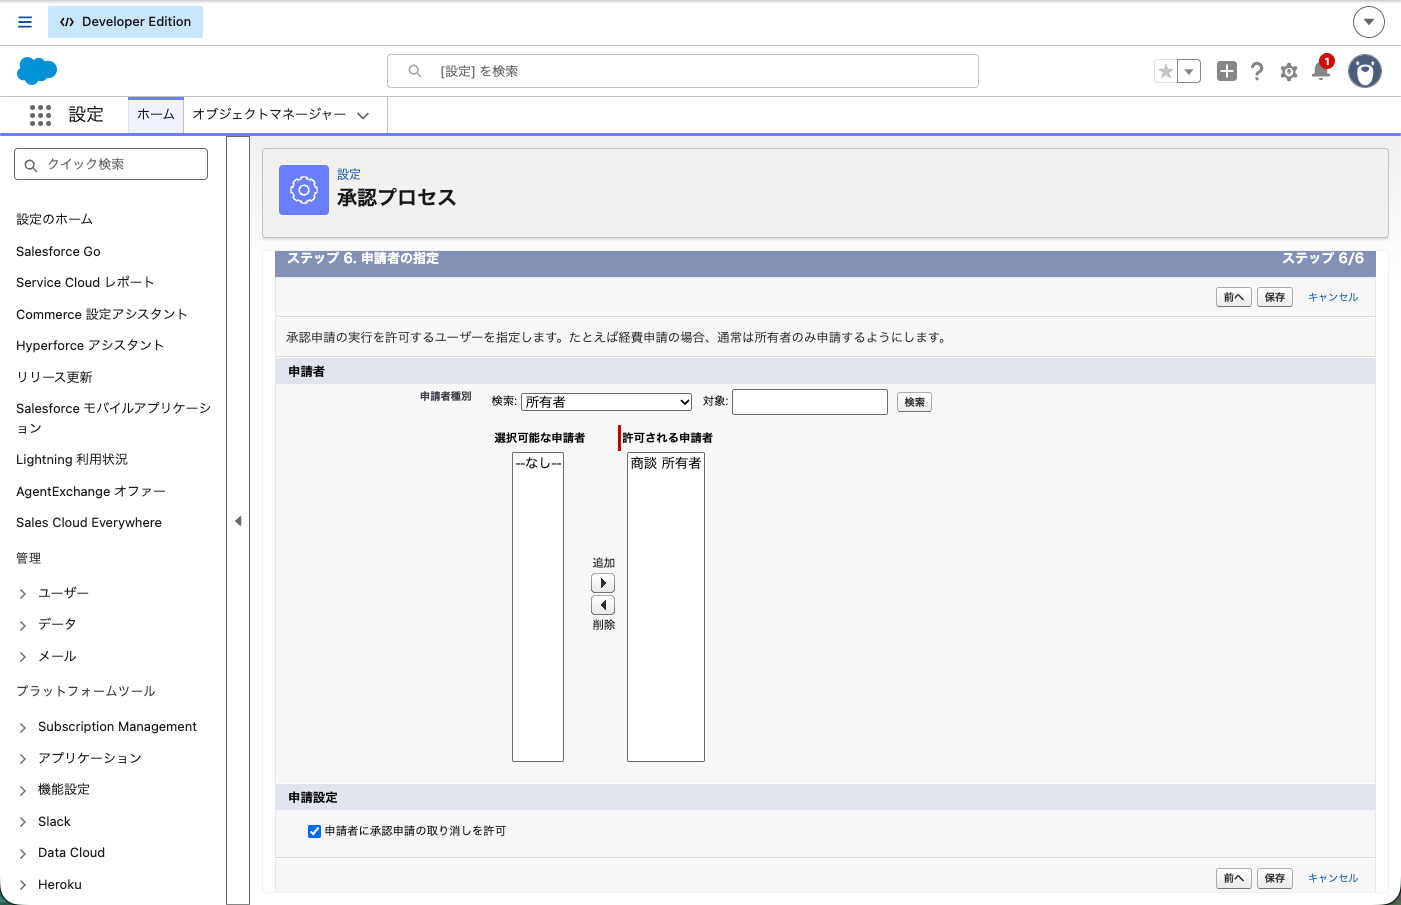Click the bottom 保存 button
Image resolution: width=1401 pixels, height=905 pixels.
(x=1275, y=878)
